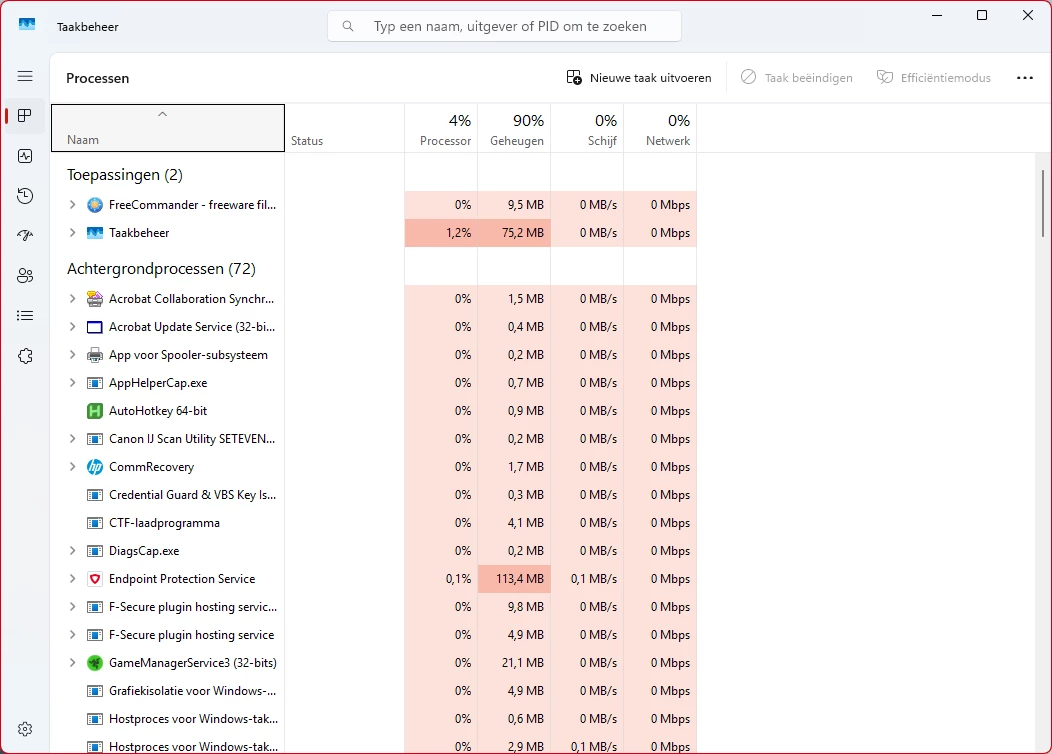Screen dimensions: 1052x754
Task: Open the hamburger navigation menu
Action: tap(25, 76)
